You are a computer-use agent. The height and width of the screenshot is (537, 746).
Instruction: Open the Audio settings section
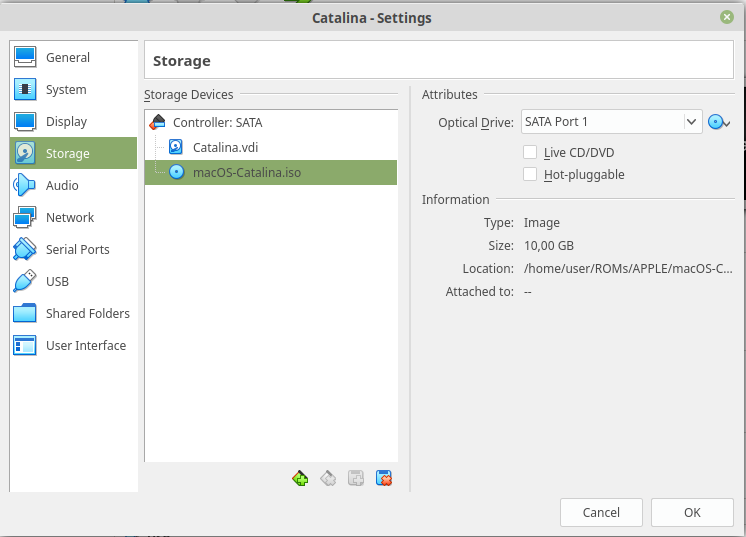click(x=62, y=186)
